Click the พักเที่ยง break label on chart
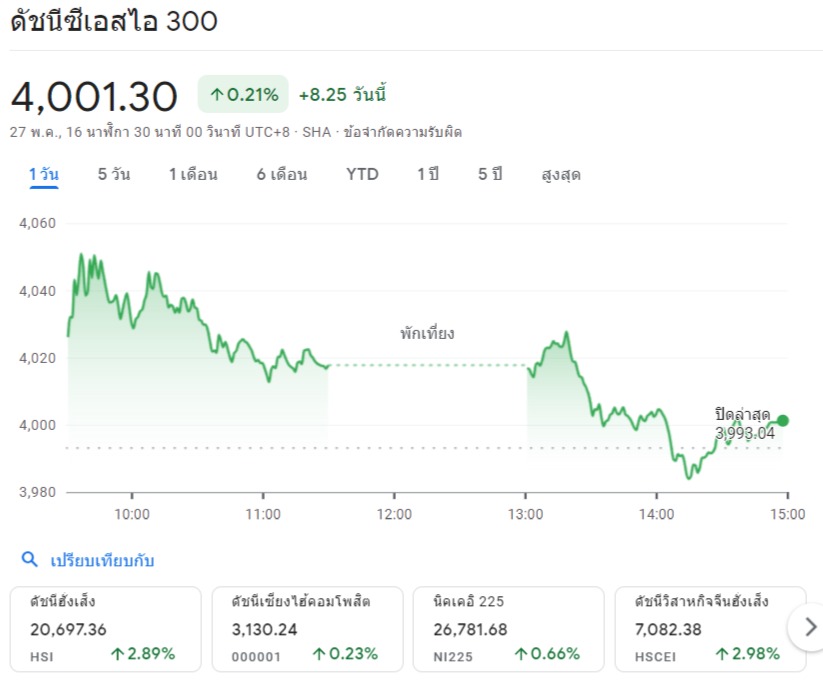This screenshot has height=680, width=823. point(427,334)
